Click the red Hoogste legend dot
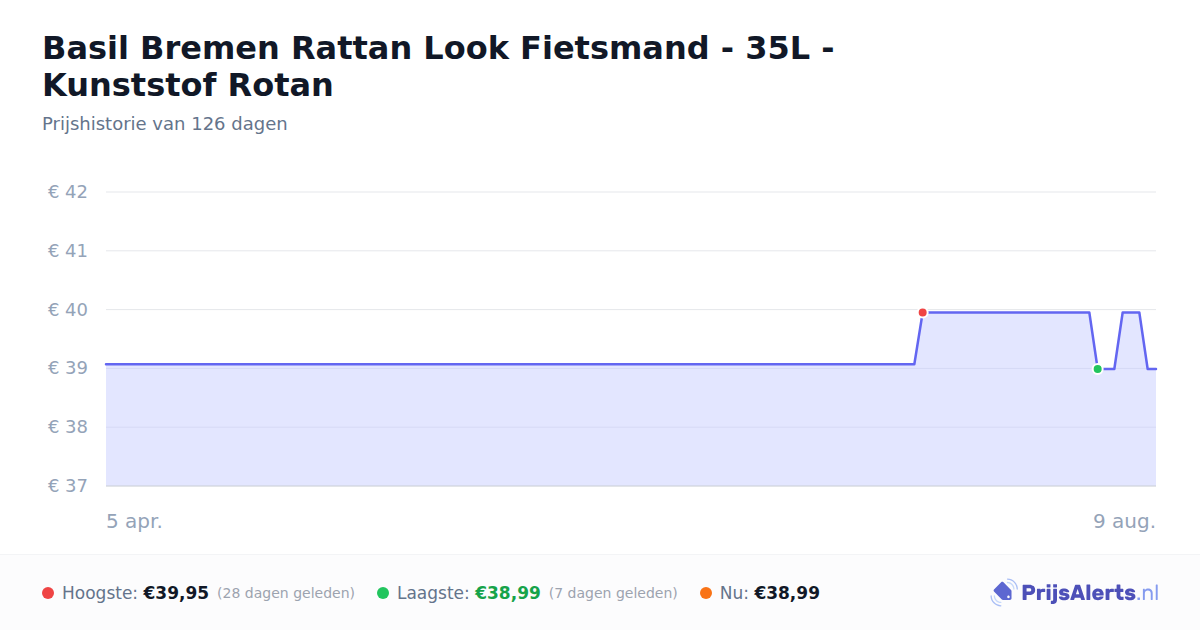 (48, 593)
